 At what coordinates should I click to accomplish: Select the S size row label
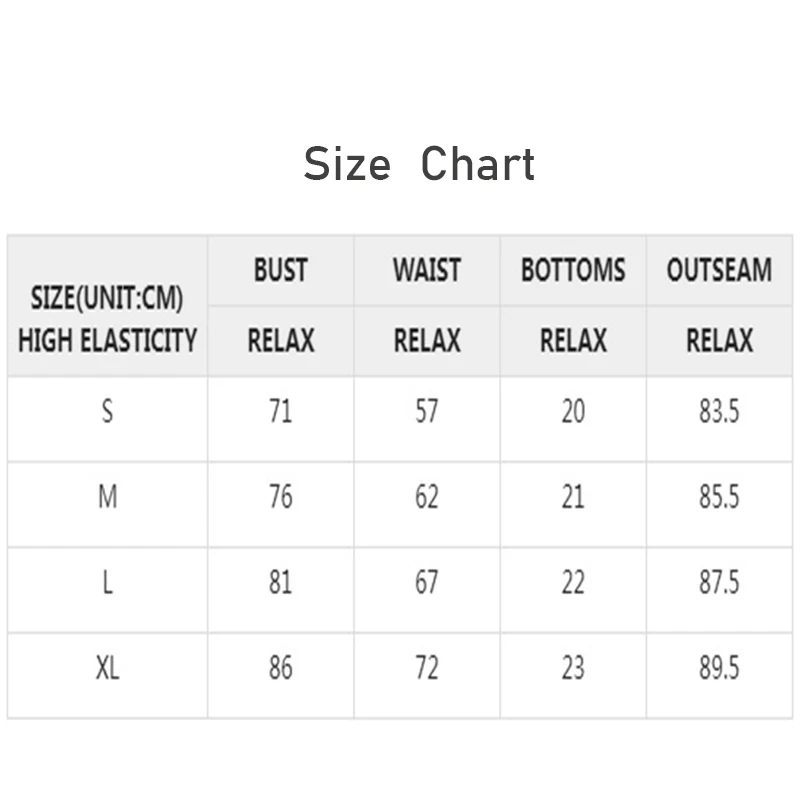[x=107, y=412]
